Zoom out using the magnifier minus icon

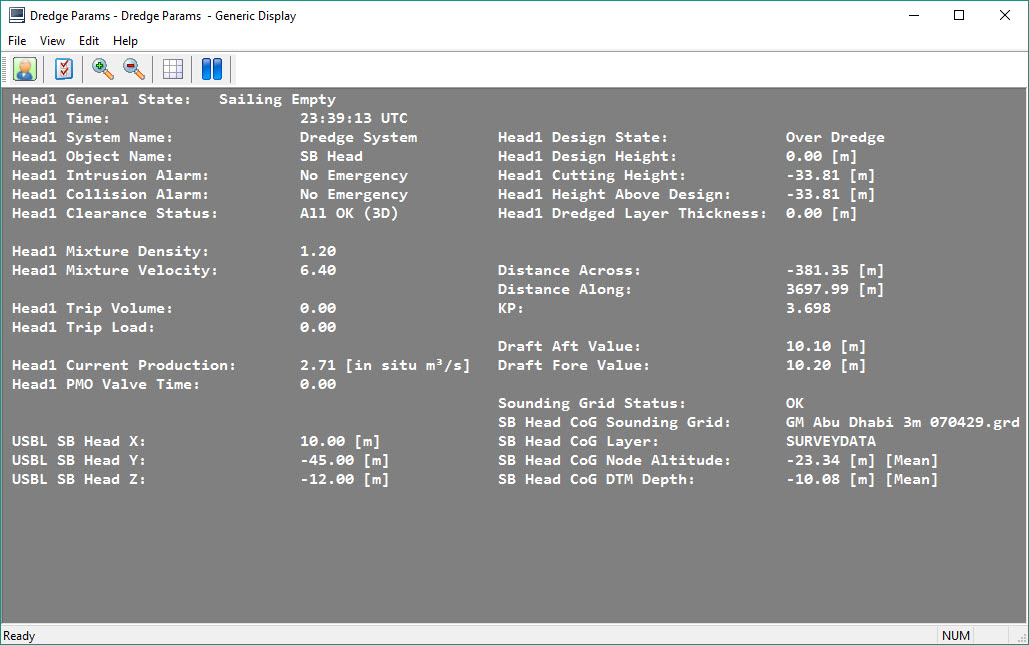(x=133, y=69)
